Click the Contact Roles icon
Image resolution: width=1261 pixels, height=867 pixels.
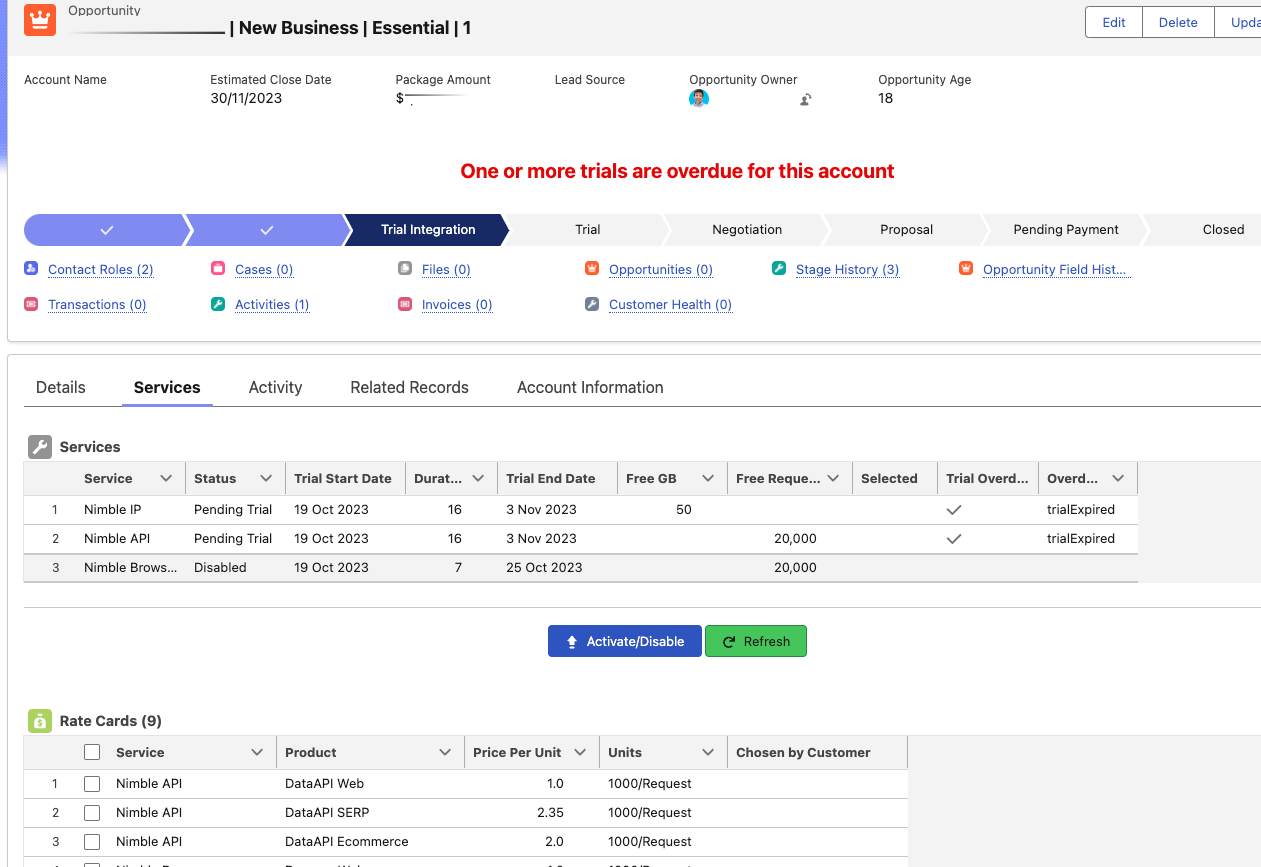tap(31, 269)
